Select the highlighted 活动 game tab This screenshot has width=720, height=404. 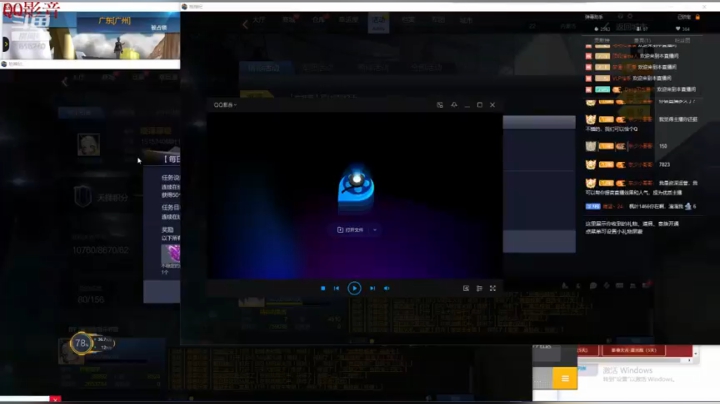tap(378, 22)
